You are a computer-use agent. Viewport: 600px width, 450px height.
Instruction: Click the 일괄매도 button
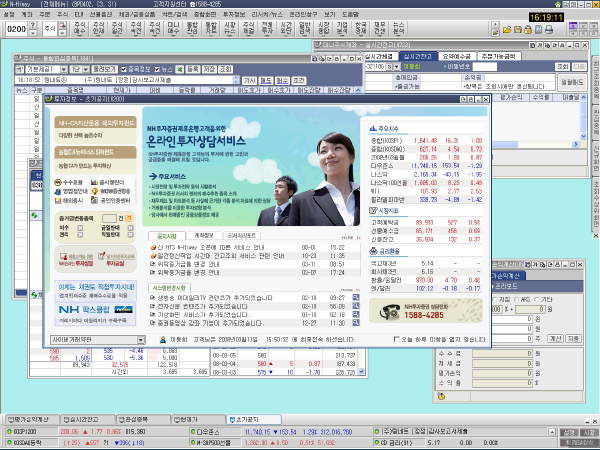click(572, 82)
